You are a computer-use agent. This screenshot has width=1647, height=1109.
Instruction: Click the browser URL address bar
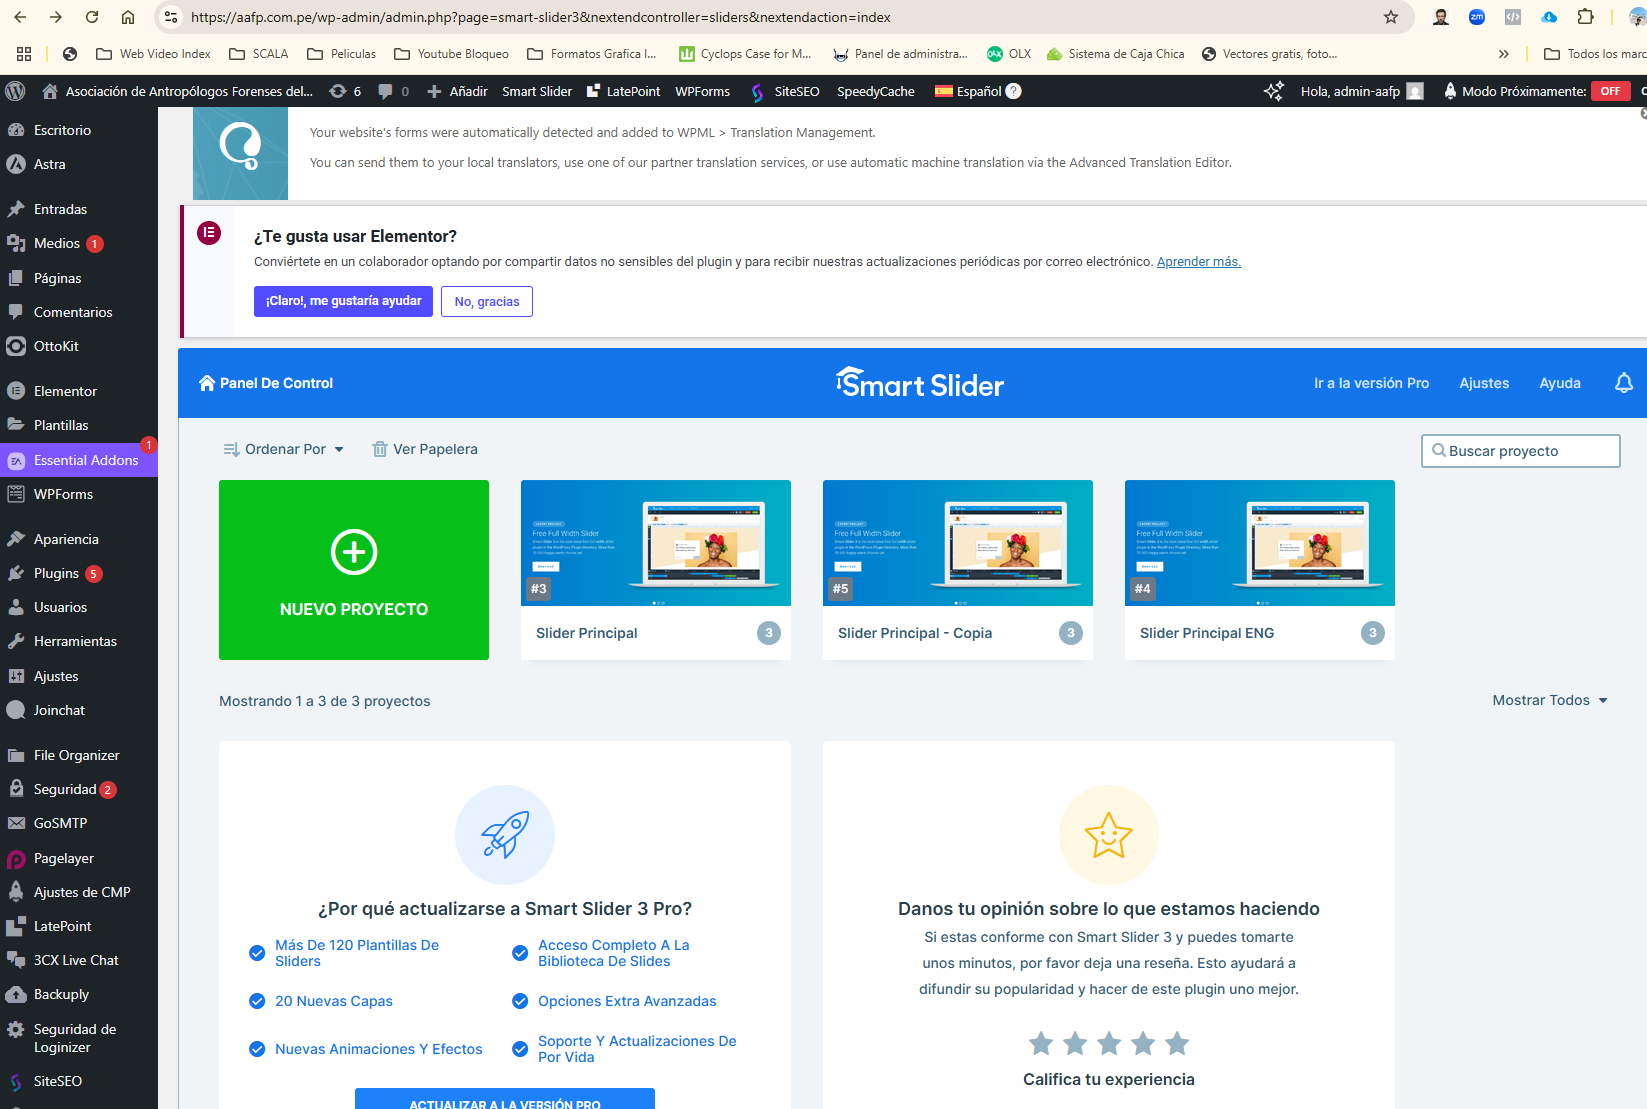tap(780, 17)
